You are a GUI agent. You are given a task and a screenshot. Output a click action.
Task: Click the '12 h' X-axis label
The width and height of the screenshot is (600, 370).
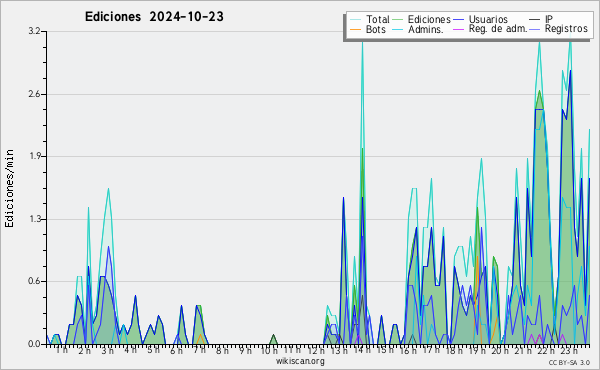pos(316,350)
